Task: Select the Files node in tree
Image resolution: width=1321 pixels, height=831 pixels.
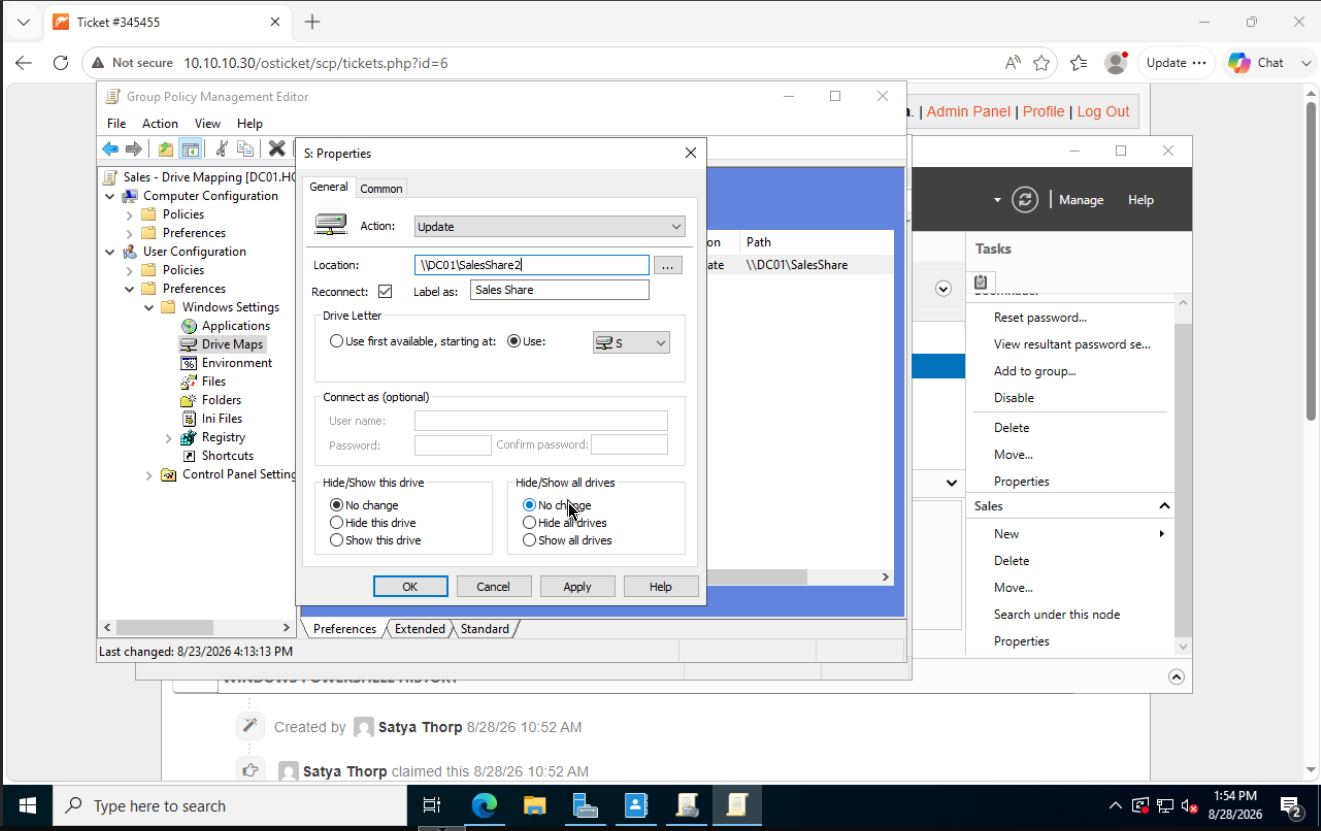Action: (213, 381)
